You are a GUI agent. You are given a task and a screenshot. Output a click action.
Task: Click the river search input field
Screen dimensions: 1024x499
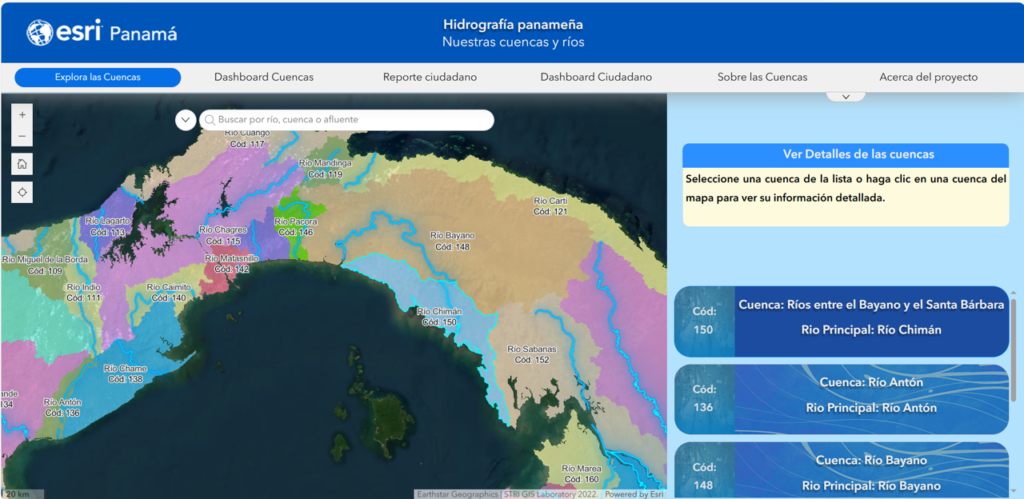pos(350,120)
